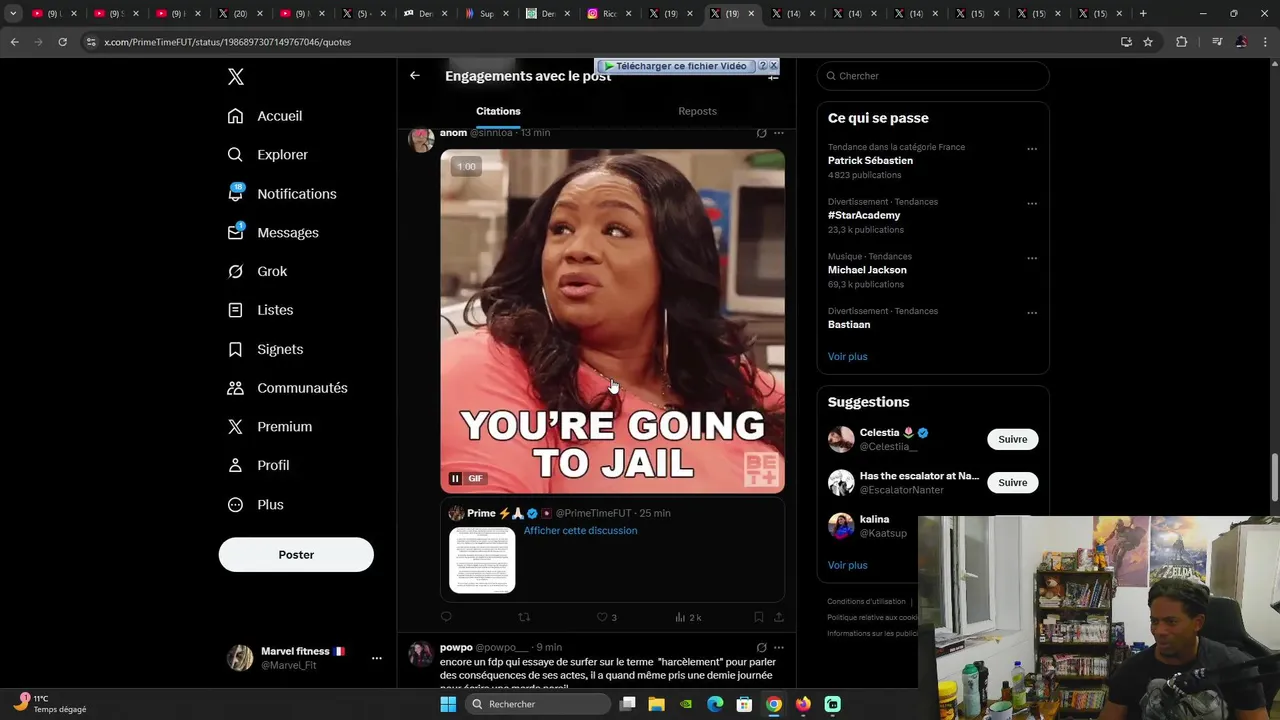
Task: Open Profil from the sidebar
Action: (x=258, y=466)
